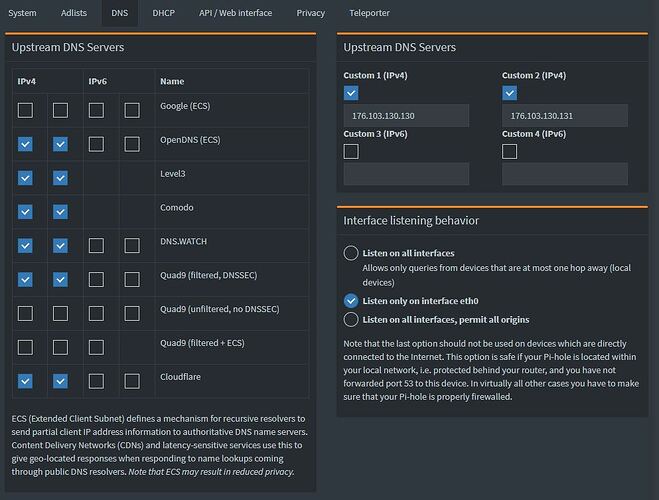Switch to the Teleporter tab
659x500 pixels.
coord(370,13)
